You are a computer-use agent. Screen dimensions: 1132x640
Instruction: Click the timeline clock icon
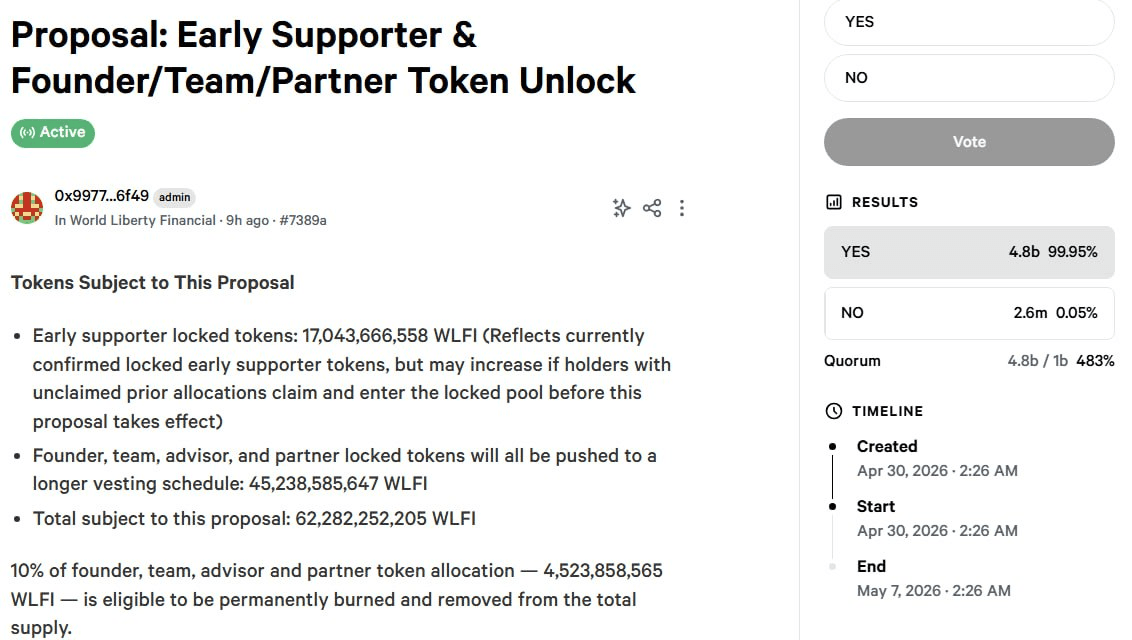tap(834, 411)
